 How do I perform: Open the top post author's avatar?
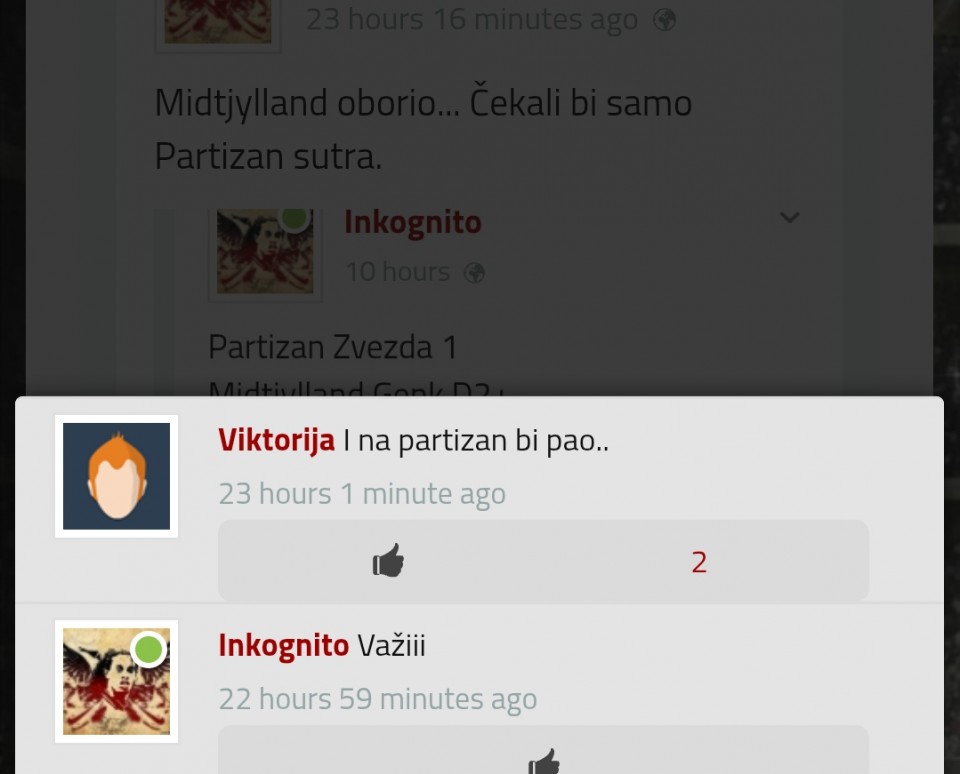(218, 22)
